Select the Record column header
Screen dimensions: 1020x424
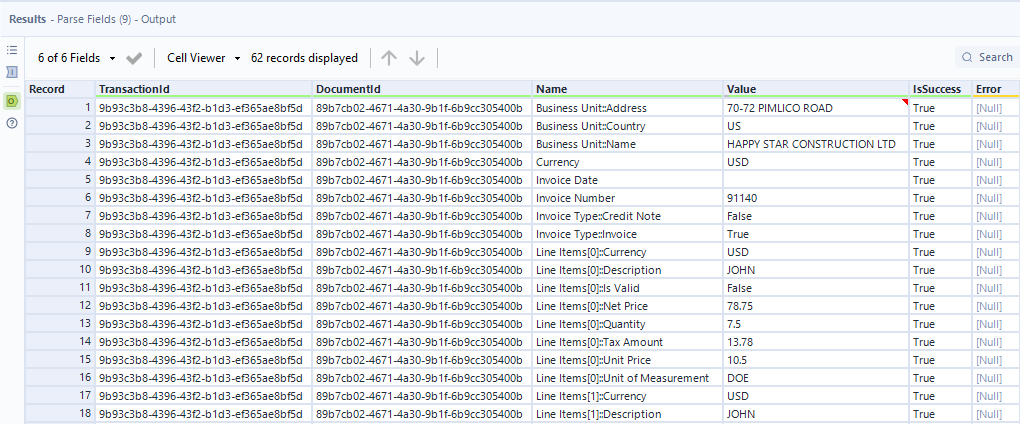pyautogui.click(x=60, y=89)
